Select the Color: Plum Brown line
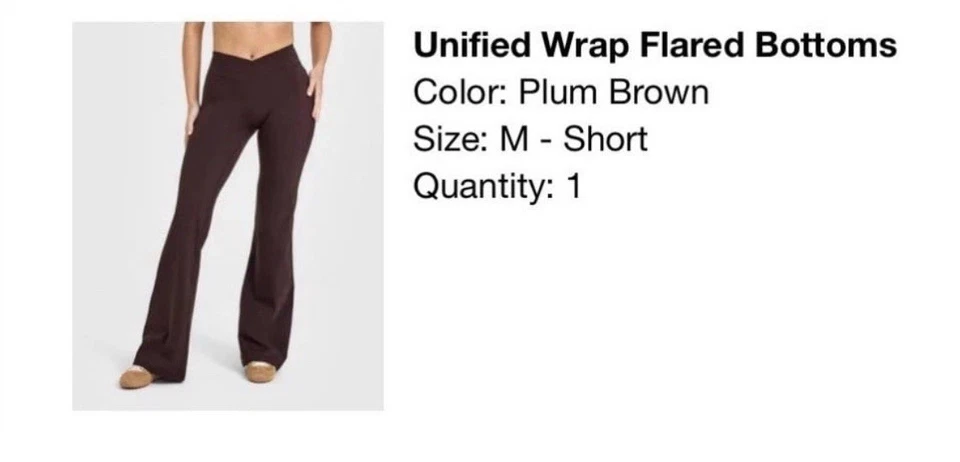 click(561, 92)
